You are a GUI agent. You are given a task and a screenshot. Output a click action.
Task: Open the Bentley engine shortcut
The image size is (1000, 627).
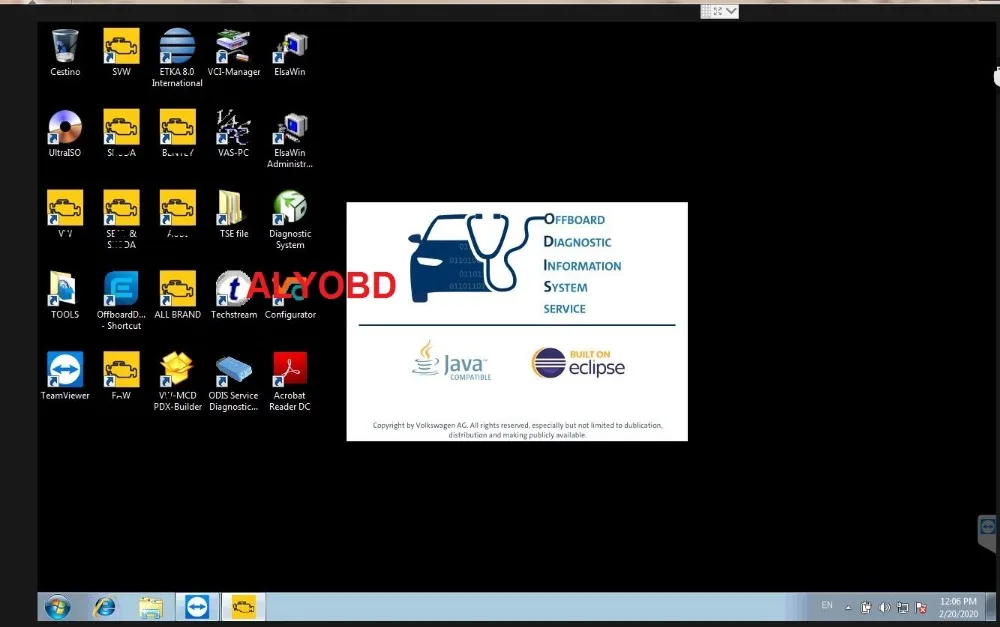(177, 133)
